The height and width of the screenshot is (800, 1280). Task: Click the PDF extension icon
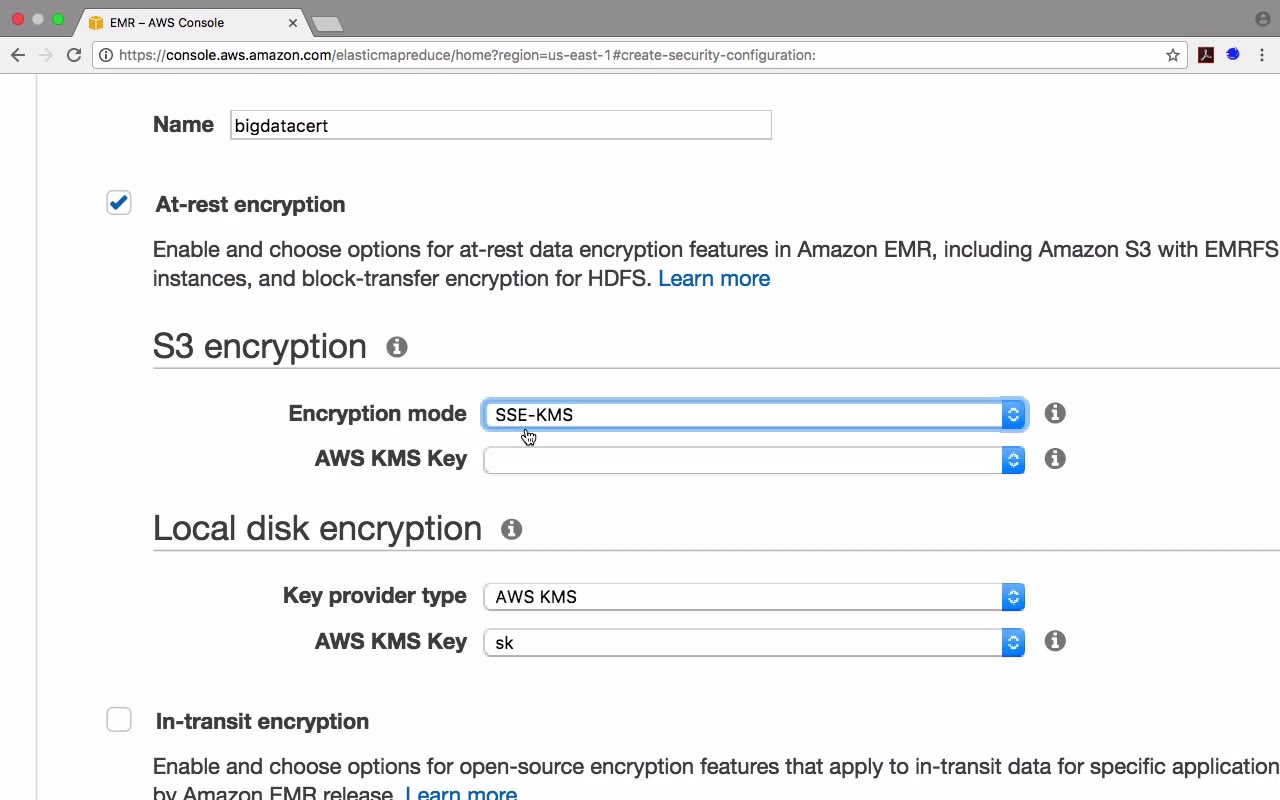pos(1206,55)
